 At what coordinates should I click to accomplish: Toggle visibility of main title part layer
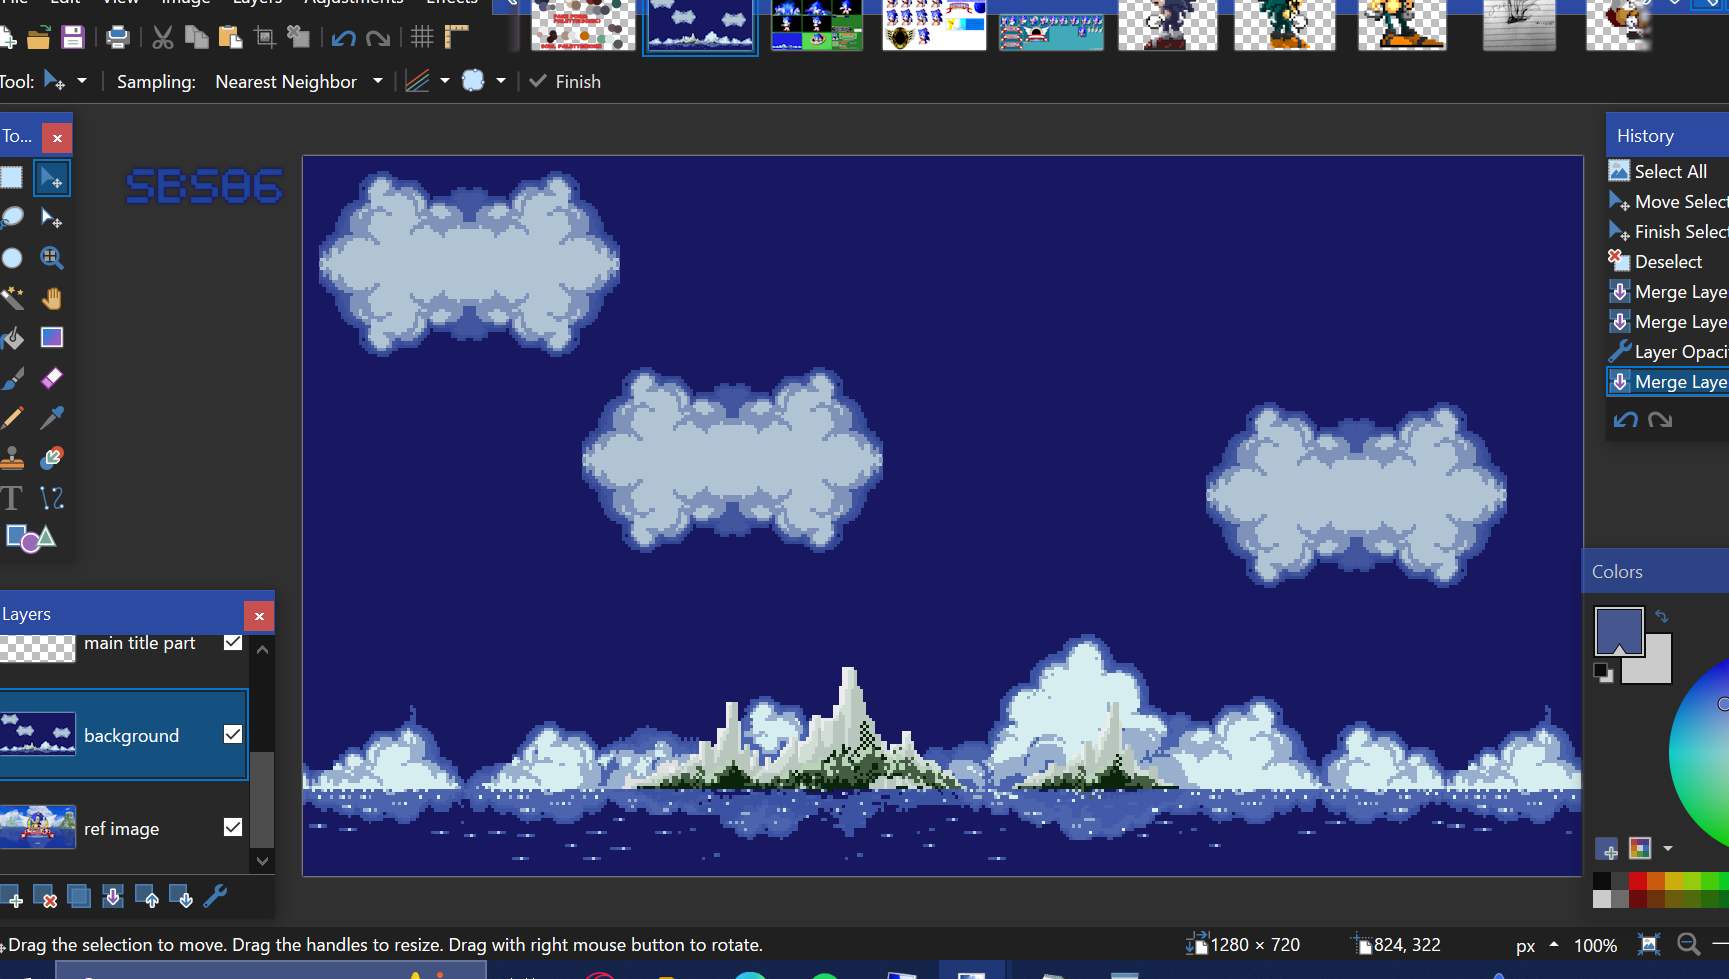pos(233,642)
